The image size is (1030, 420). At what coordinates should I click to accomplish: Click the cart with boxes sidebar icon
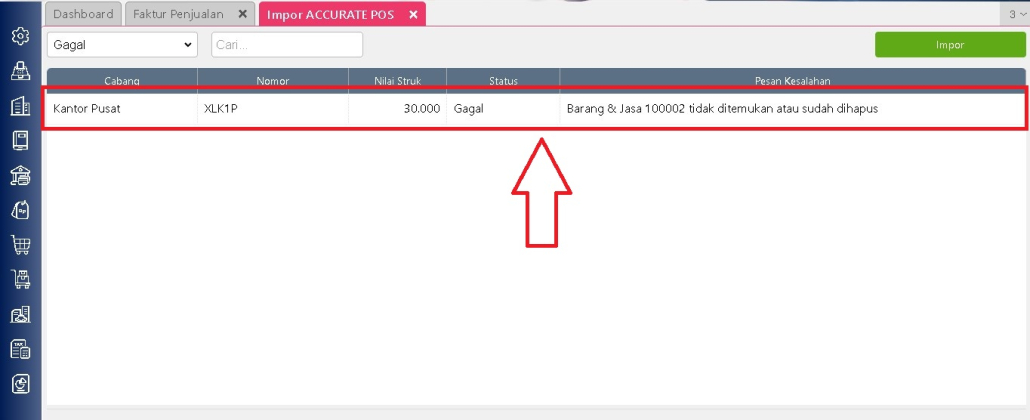[x=20, y=280]
